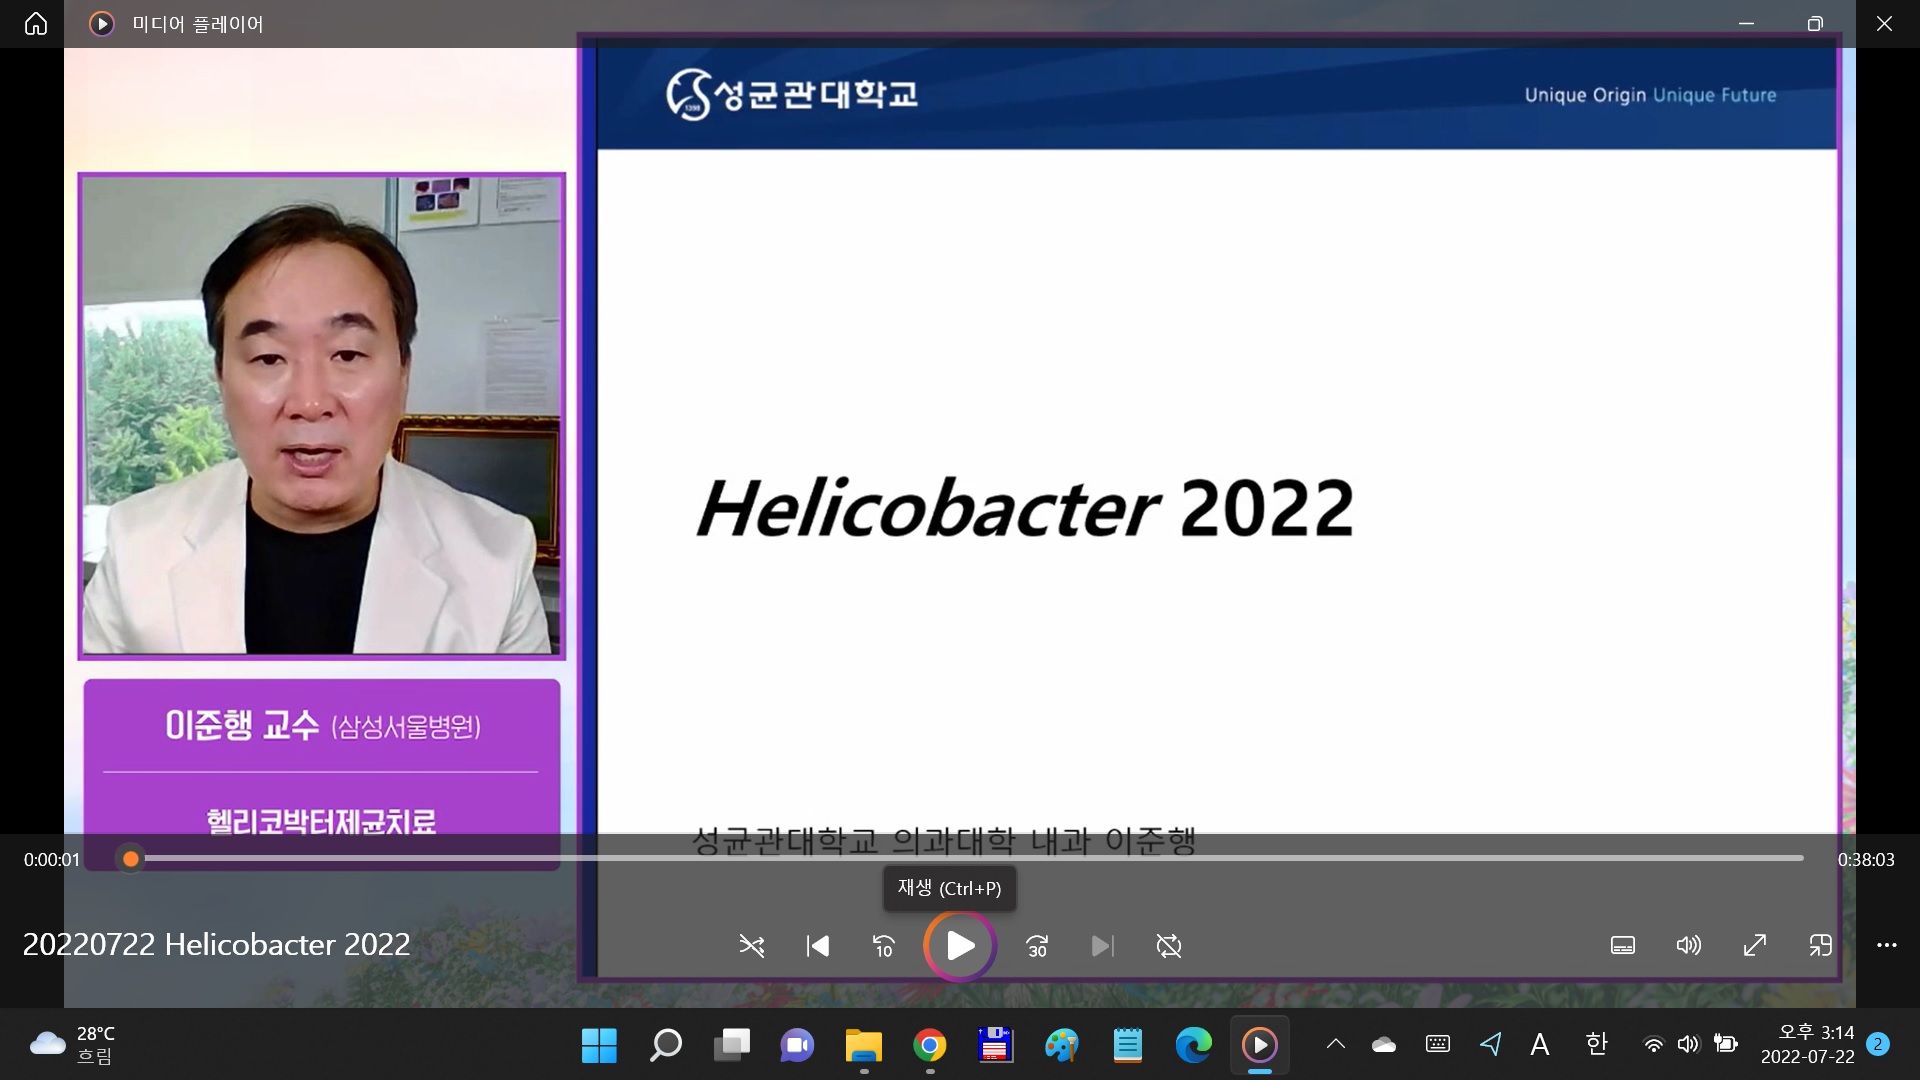The height and width of the screenshot is (1080, 1920).
Task: Click the speaker's webcam video frame
Action: pos(322,416)
